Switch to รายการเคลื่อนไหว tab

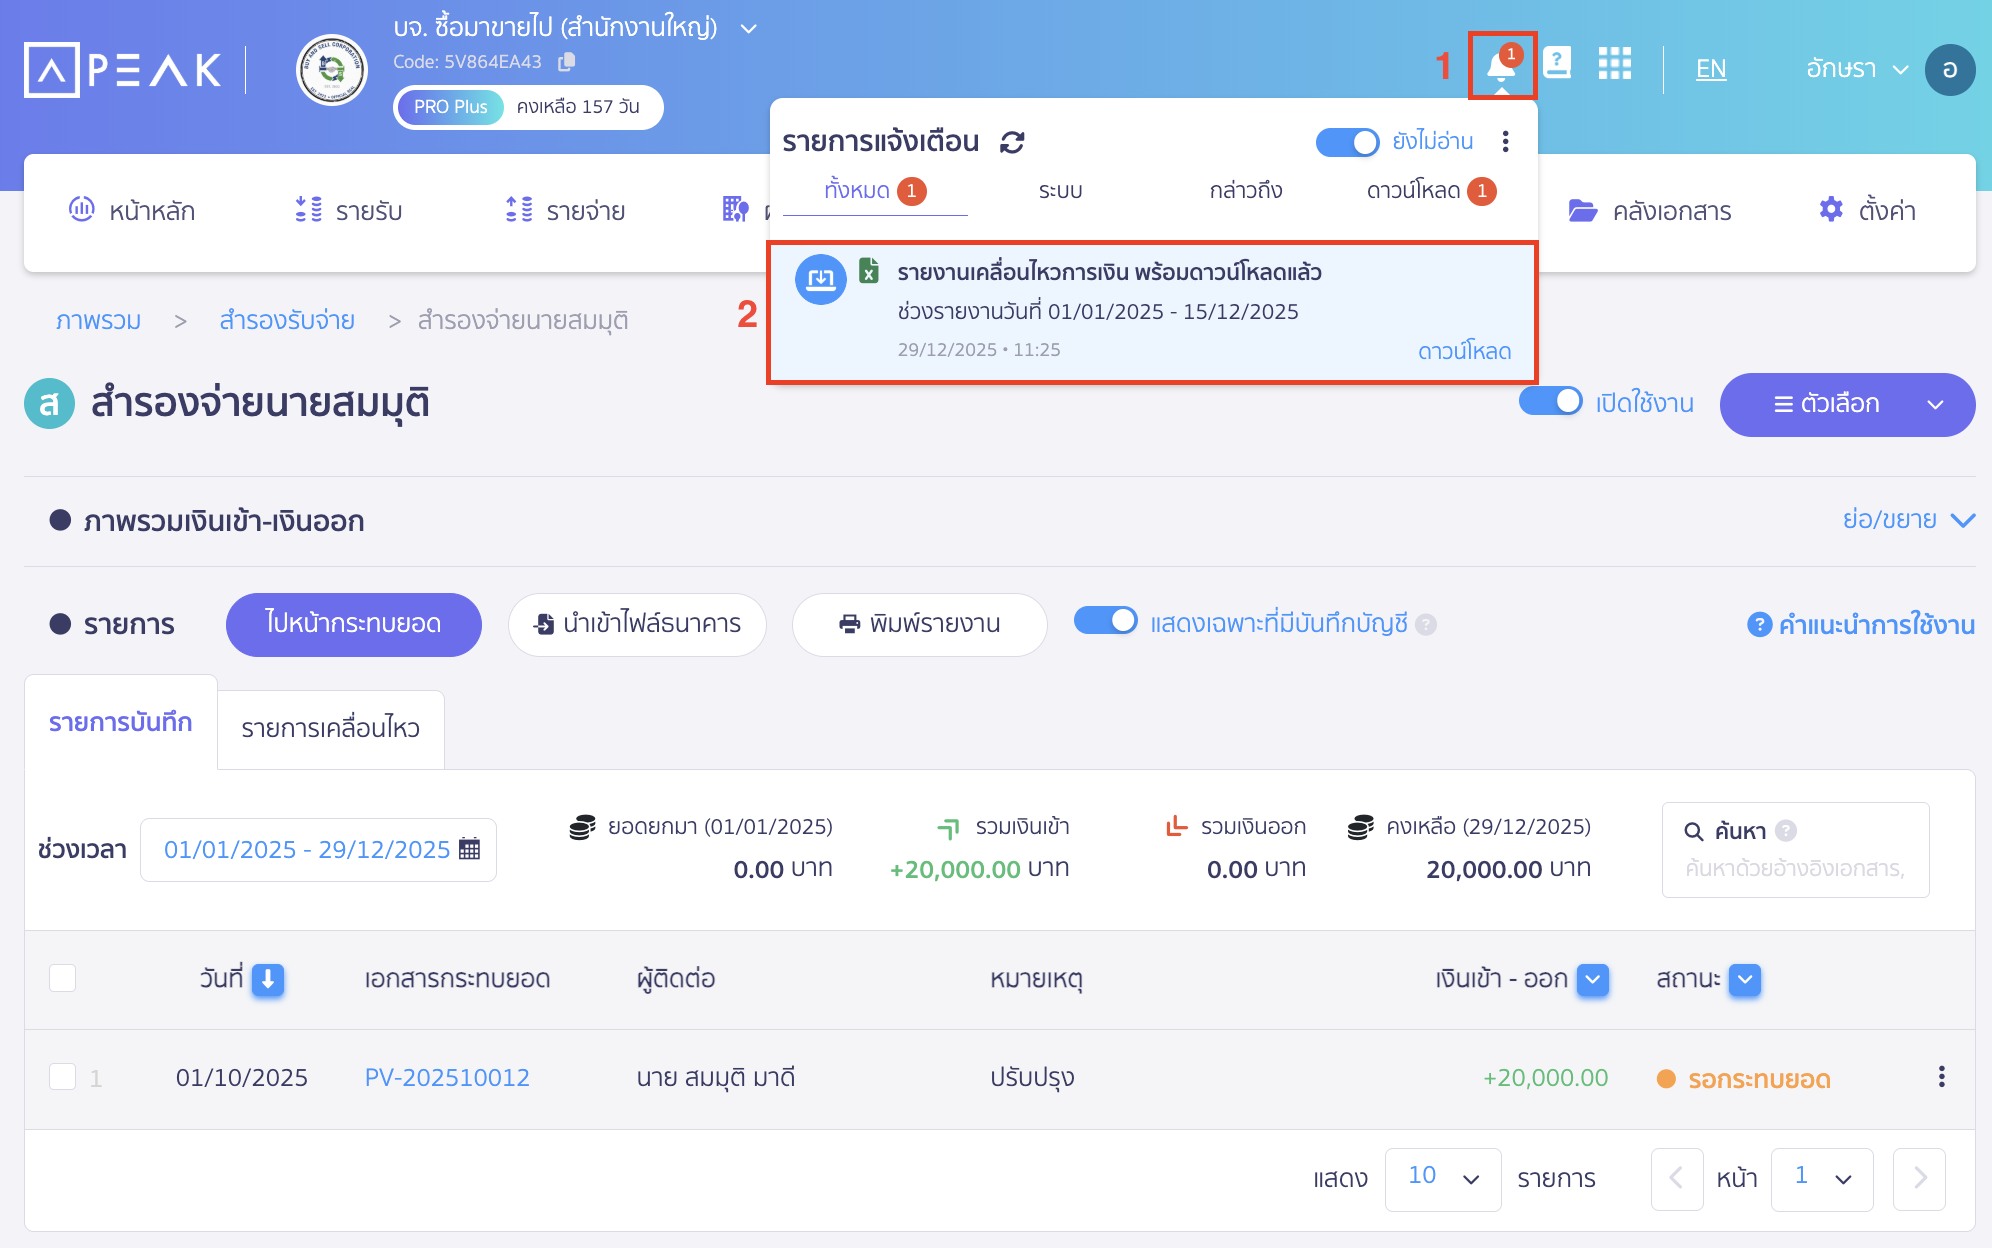pyautogui.click(x=330, y=729)
